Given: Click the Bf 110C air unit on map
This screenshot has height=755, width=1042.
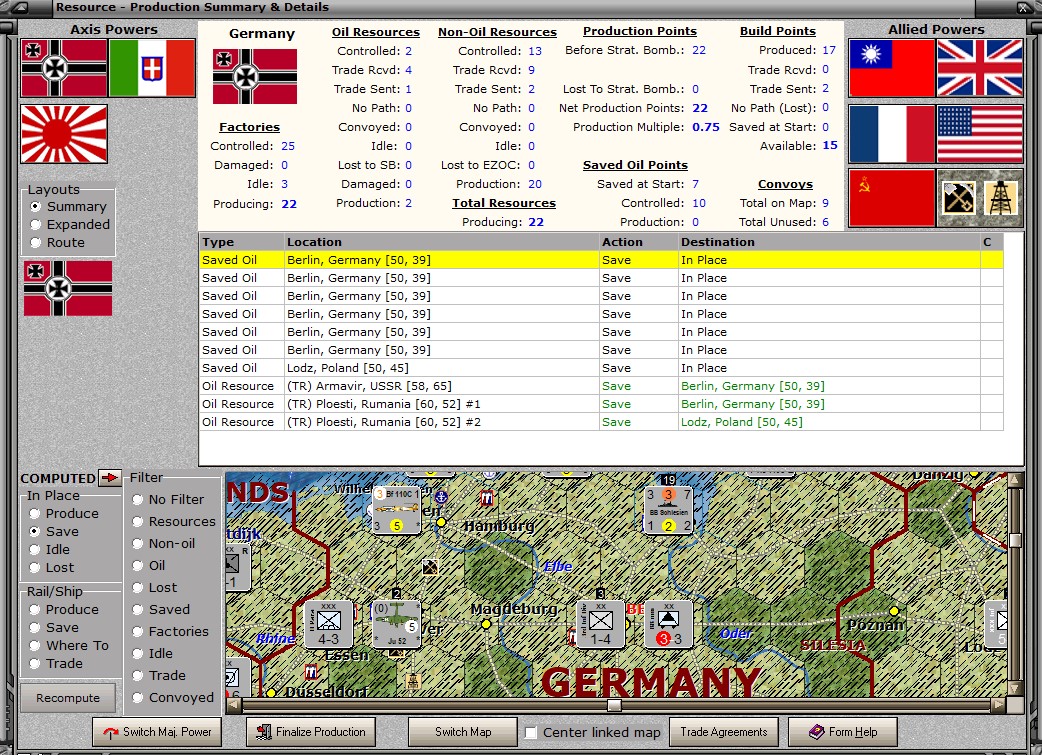Looking at the screenshot, I should tap(397, 510).
